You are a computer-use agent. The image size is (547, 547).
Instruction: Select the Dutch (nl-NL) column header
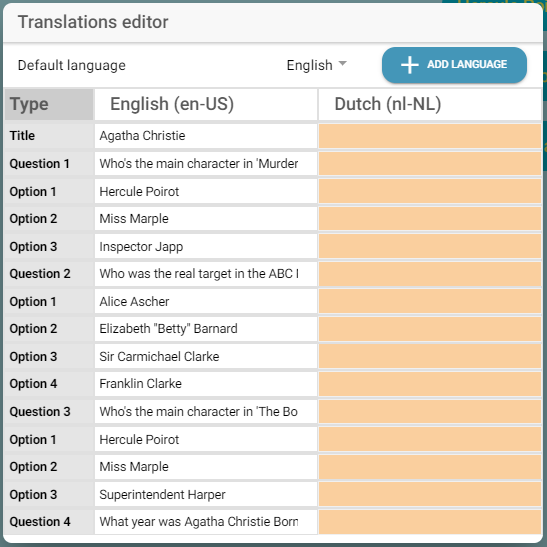(x=430, y=104)
